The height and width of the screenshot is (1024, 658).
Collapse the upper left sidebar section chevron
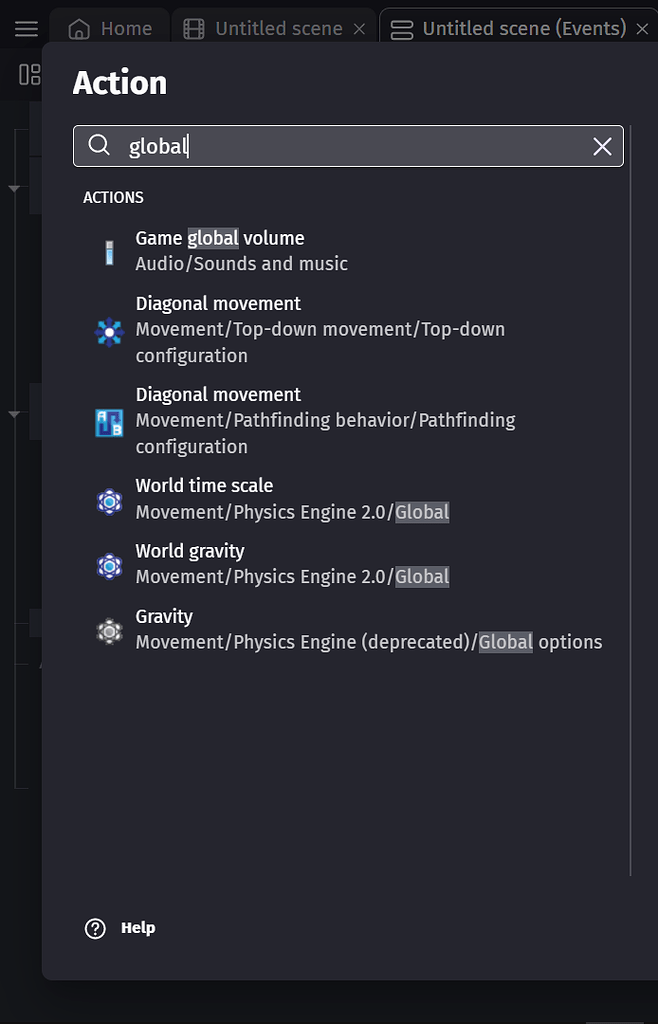pyautogui.click(x=13, y=188)
